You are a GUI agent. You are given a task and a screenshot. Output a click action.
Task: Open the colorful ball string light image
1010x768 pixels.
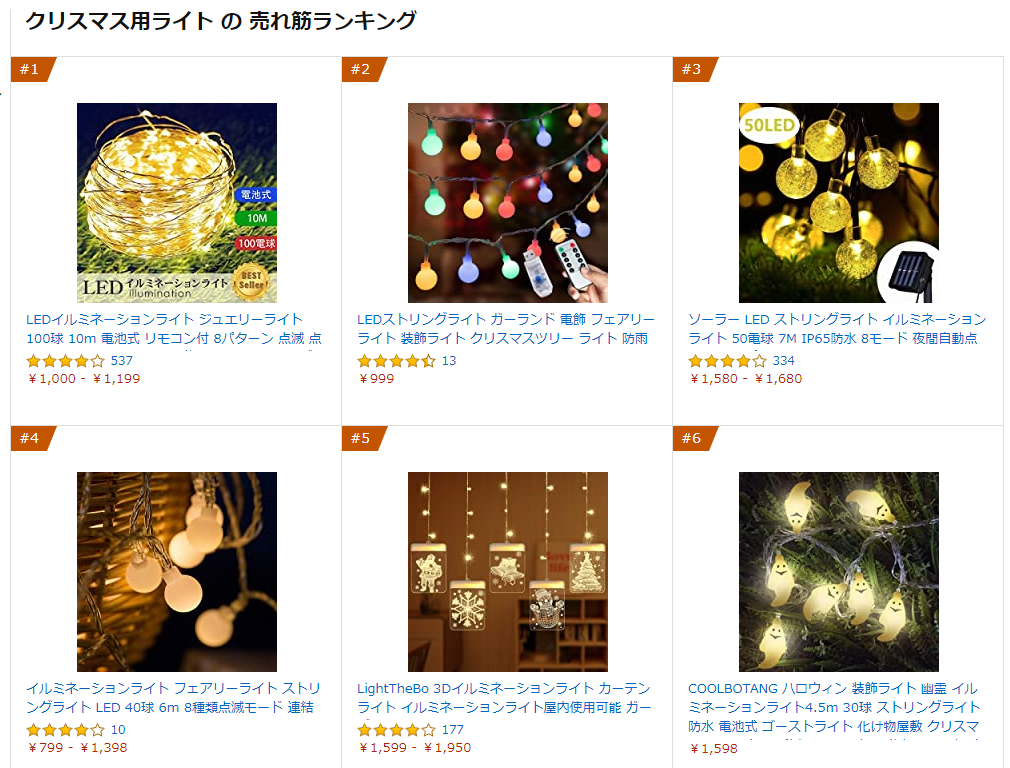point(508,202)
